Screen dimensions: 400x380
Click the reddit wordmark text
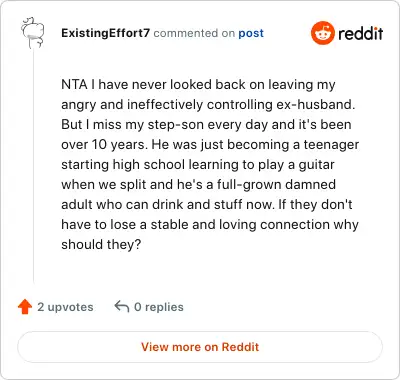pyautogui.click(x=360, y=33)
